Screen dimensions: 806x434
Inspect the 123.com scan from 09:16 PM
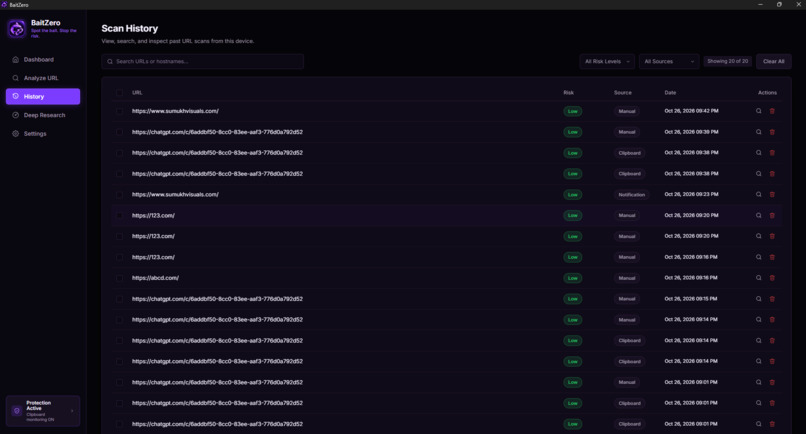coord(758,257)
